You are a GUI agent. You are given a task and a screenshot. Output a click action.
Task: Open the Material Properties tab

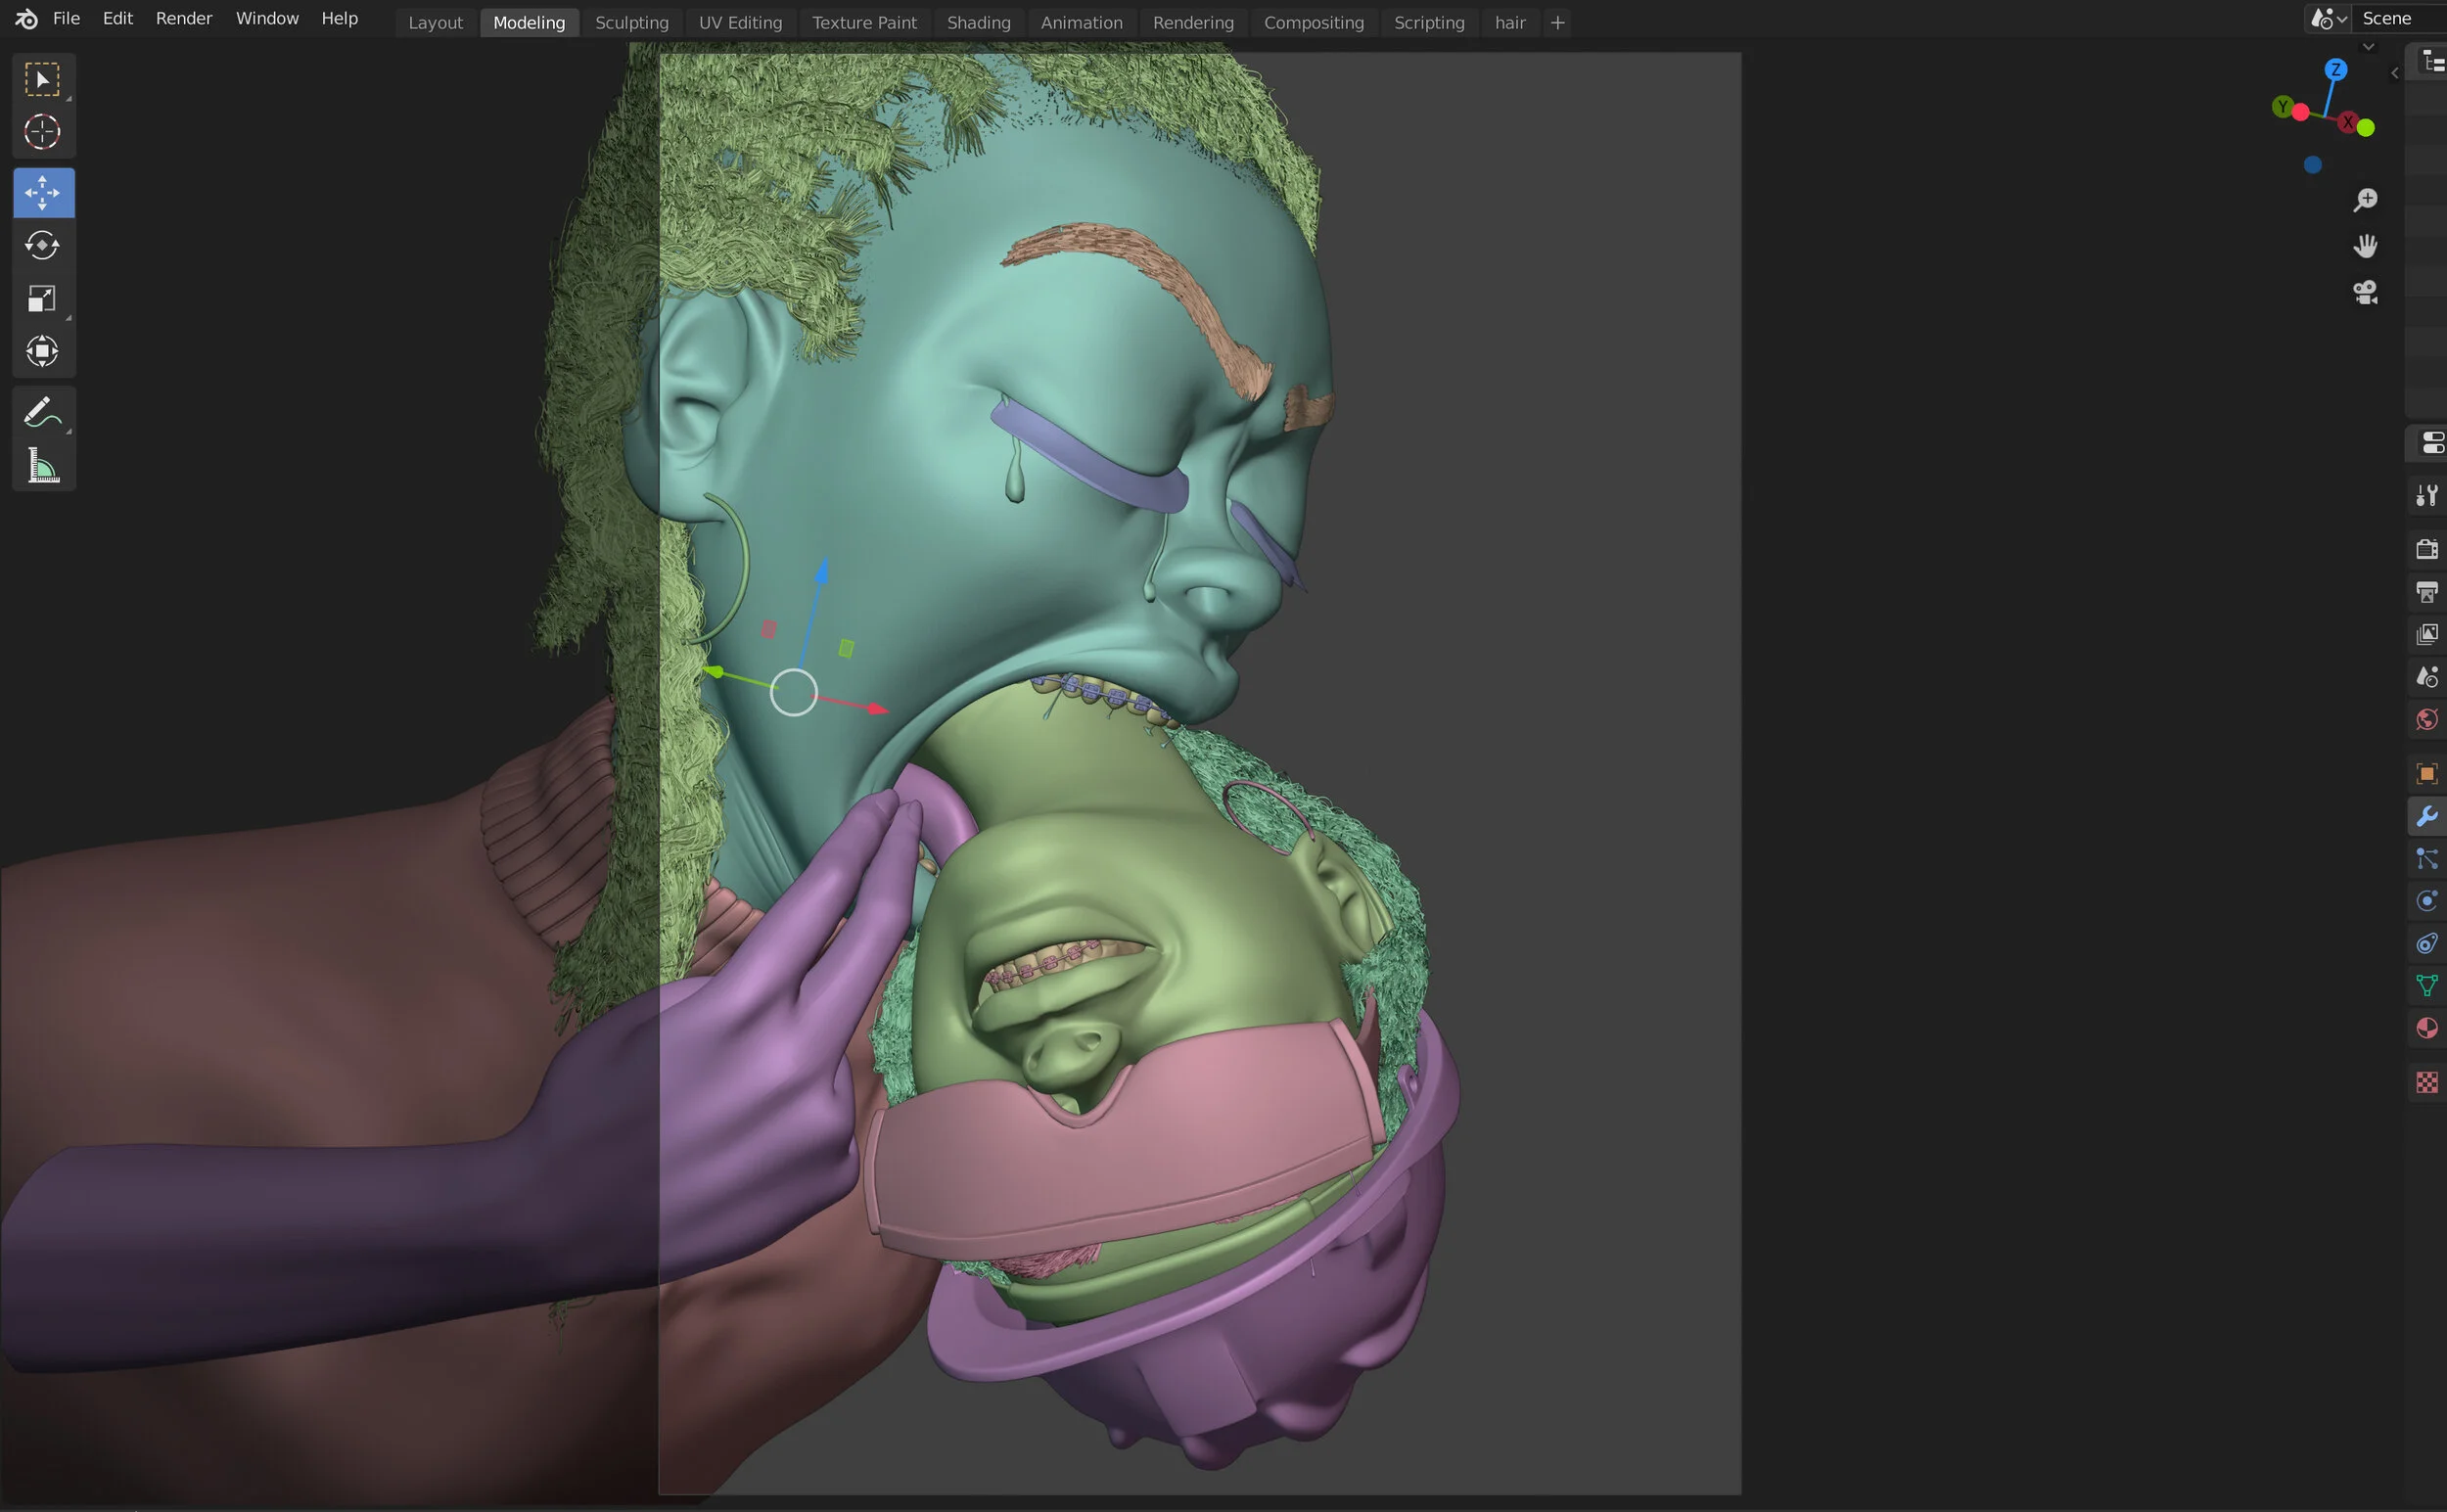(x=2427, y=1027)
